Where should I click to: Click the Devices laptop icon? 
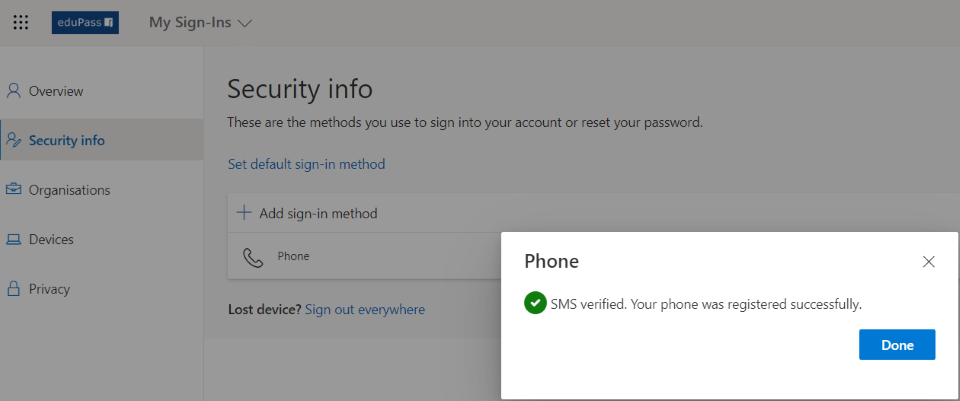pos(13,239)
